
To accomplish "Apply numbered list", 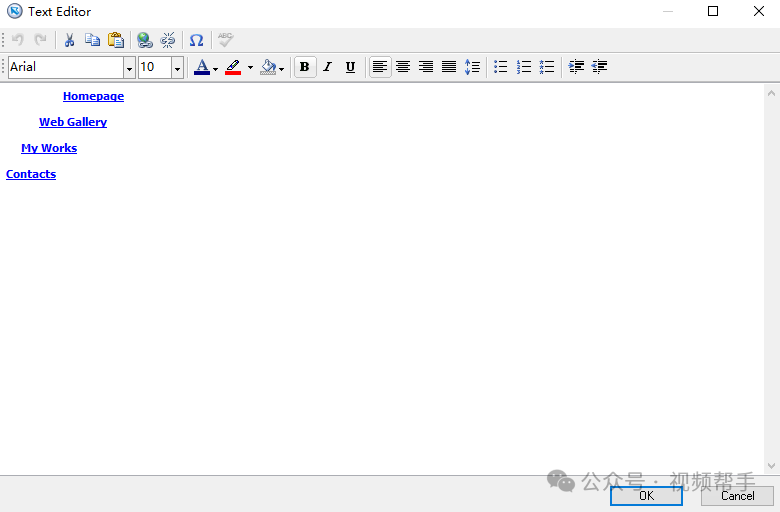I will coord(523,67).
